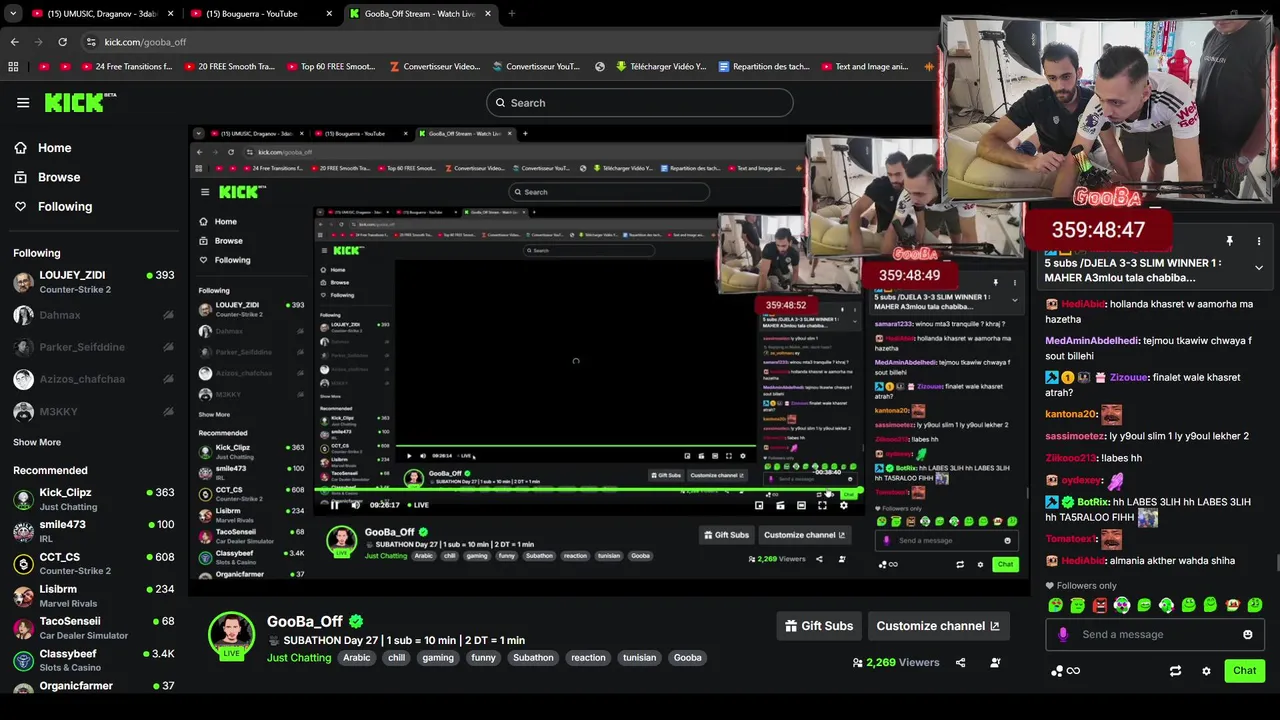Open offline channel Dahmax

pos(94,315)
